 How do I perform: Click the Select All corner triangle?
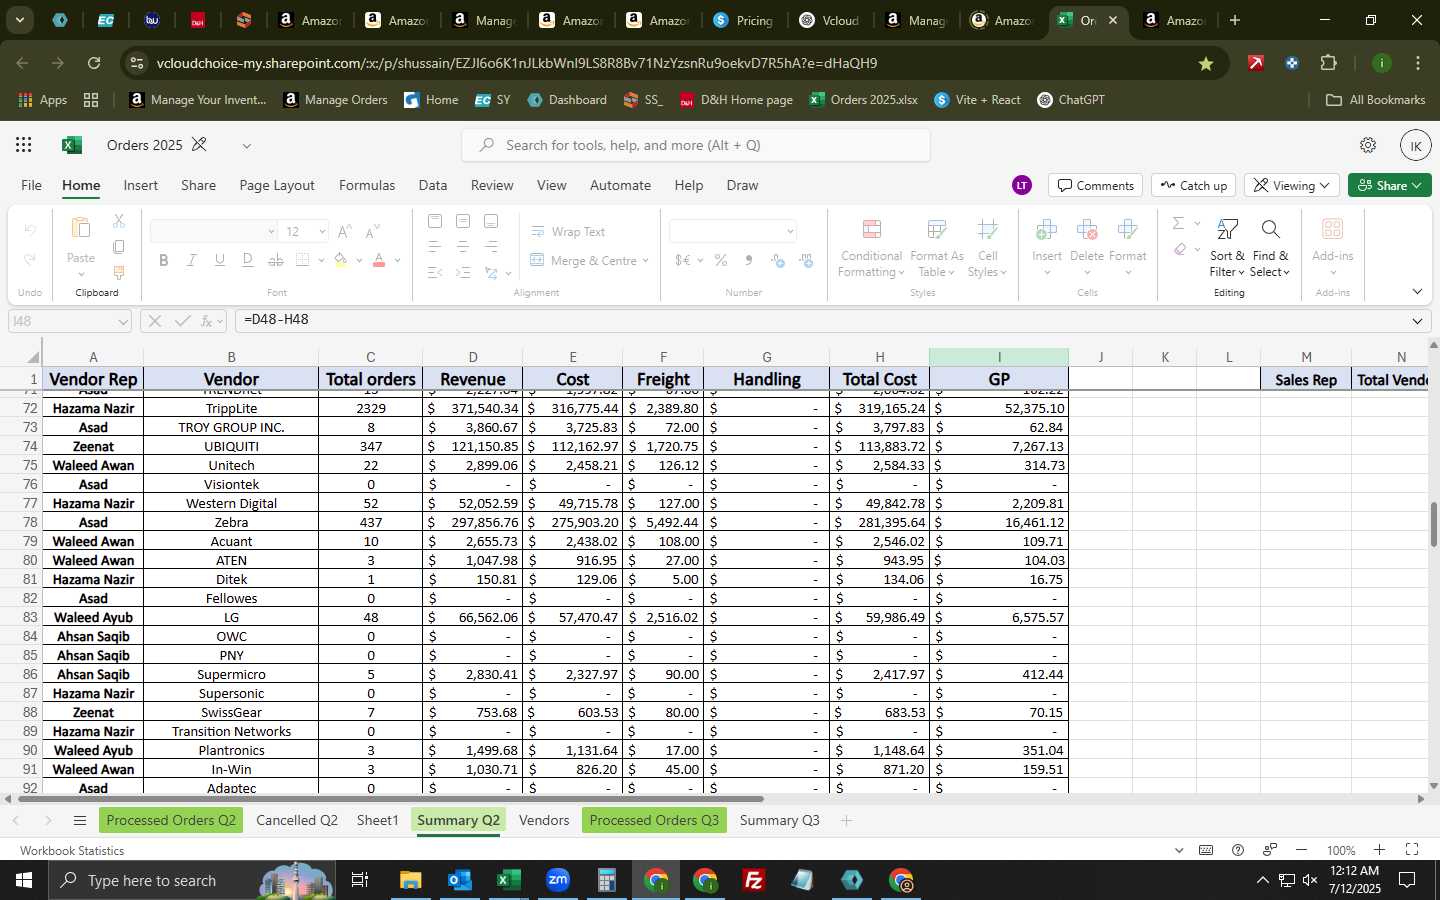(x=33, y=357)
